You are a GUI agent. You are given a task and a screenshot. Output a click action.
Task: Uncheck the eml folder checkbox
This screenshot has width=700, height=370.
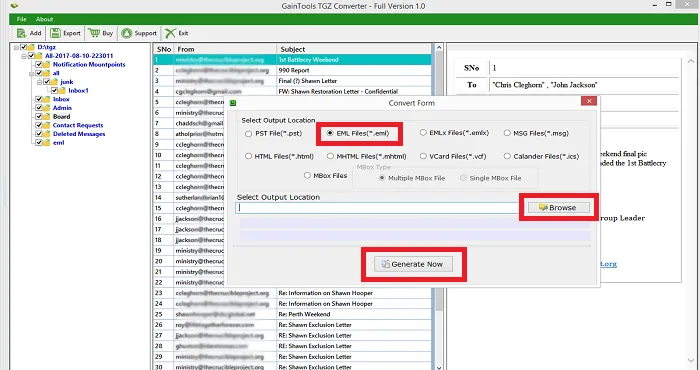39,143
